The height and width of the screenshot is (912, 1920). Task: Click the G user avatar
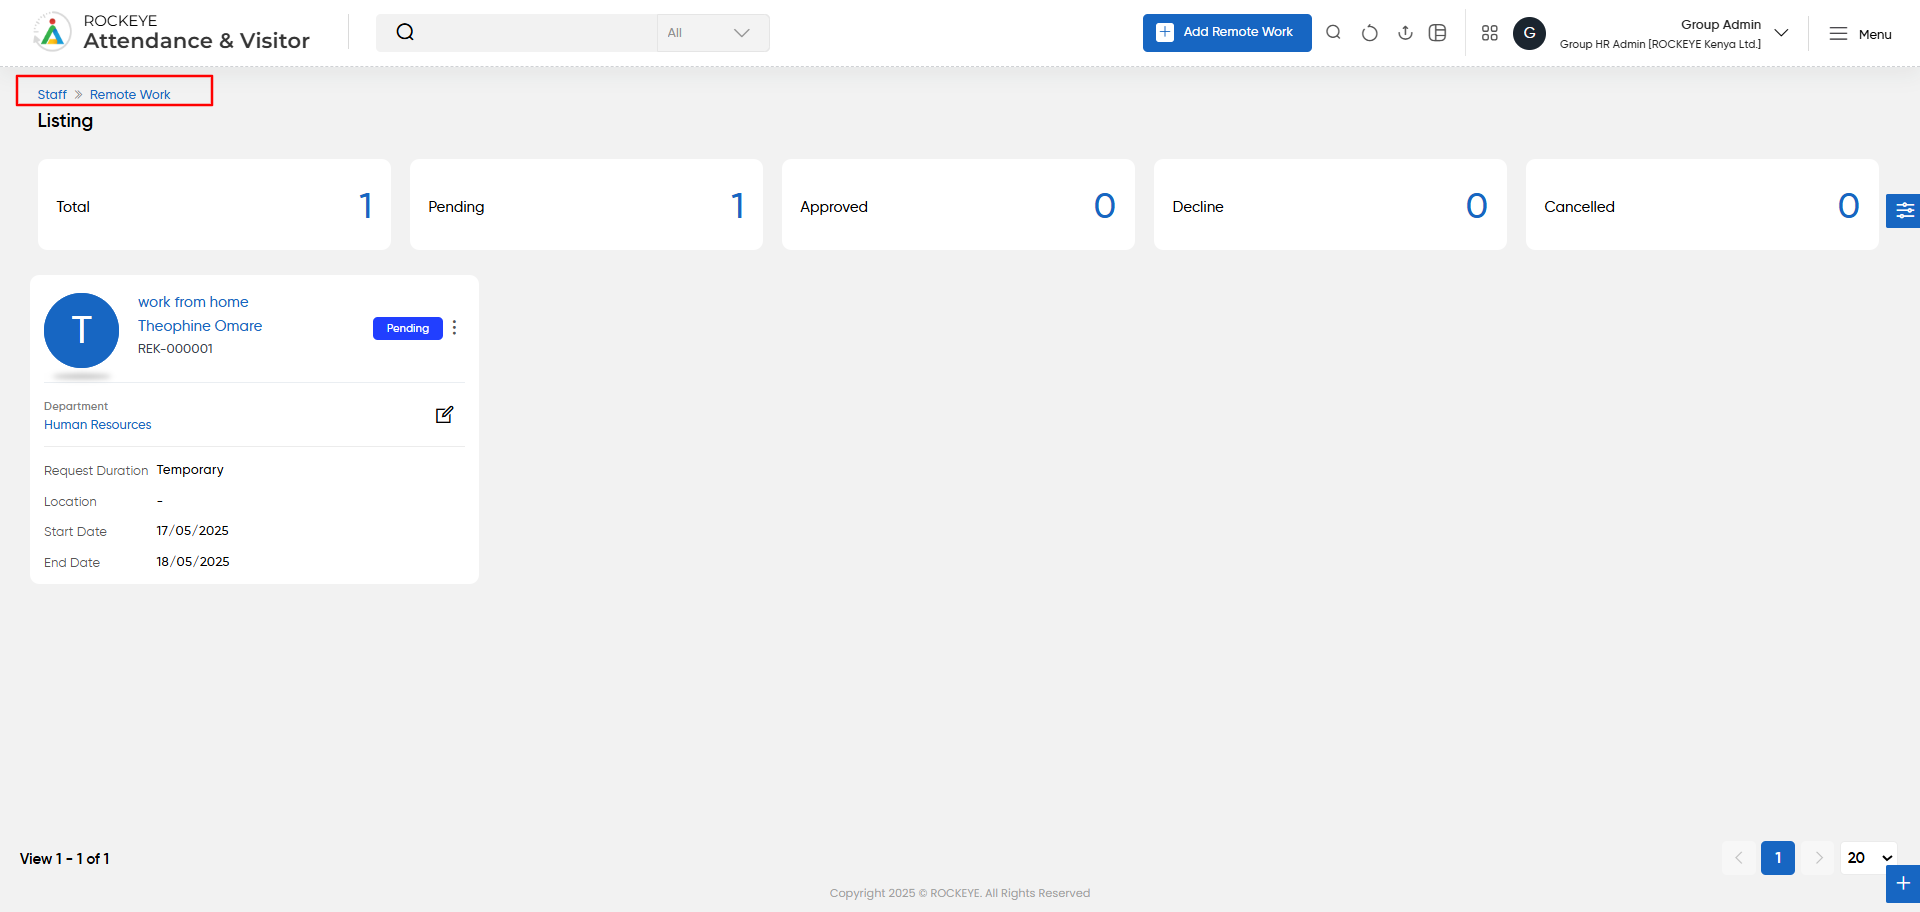click(x=1529, y=33)
